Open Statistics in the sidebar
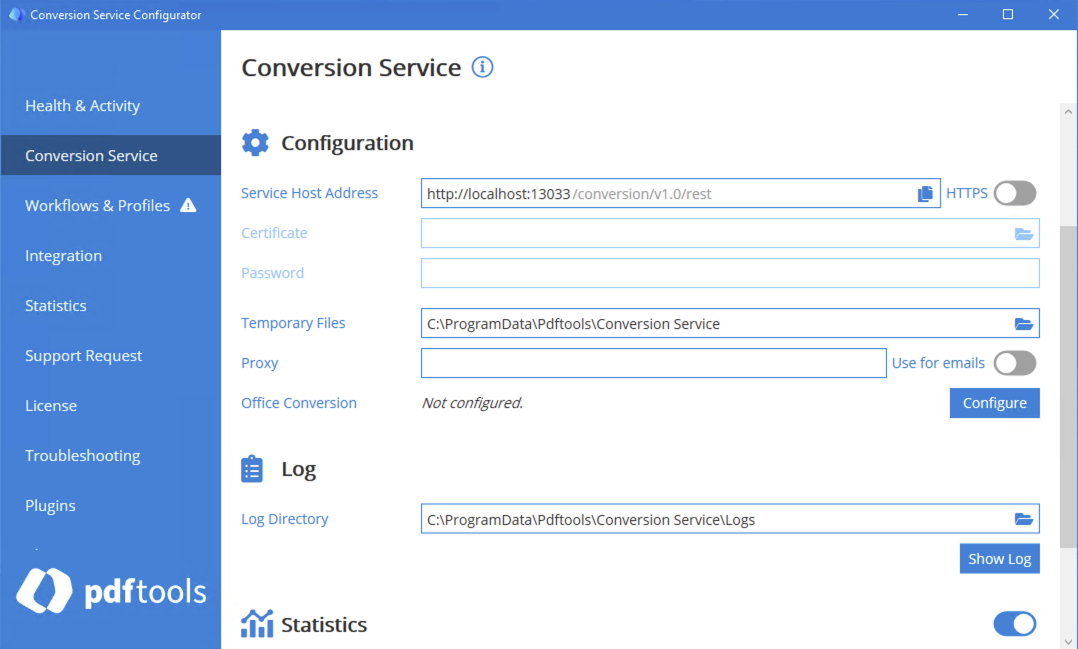 tap(111, 306)
